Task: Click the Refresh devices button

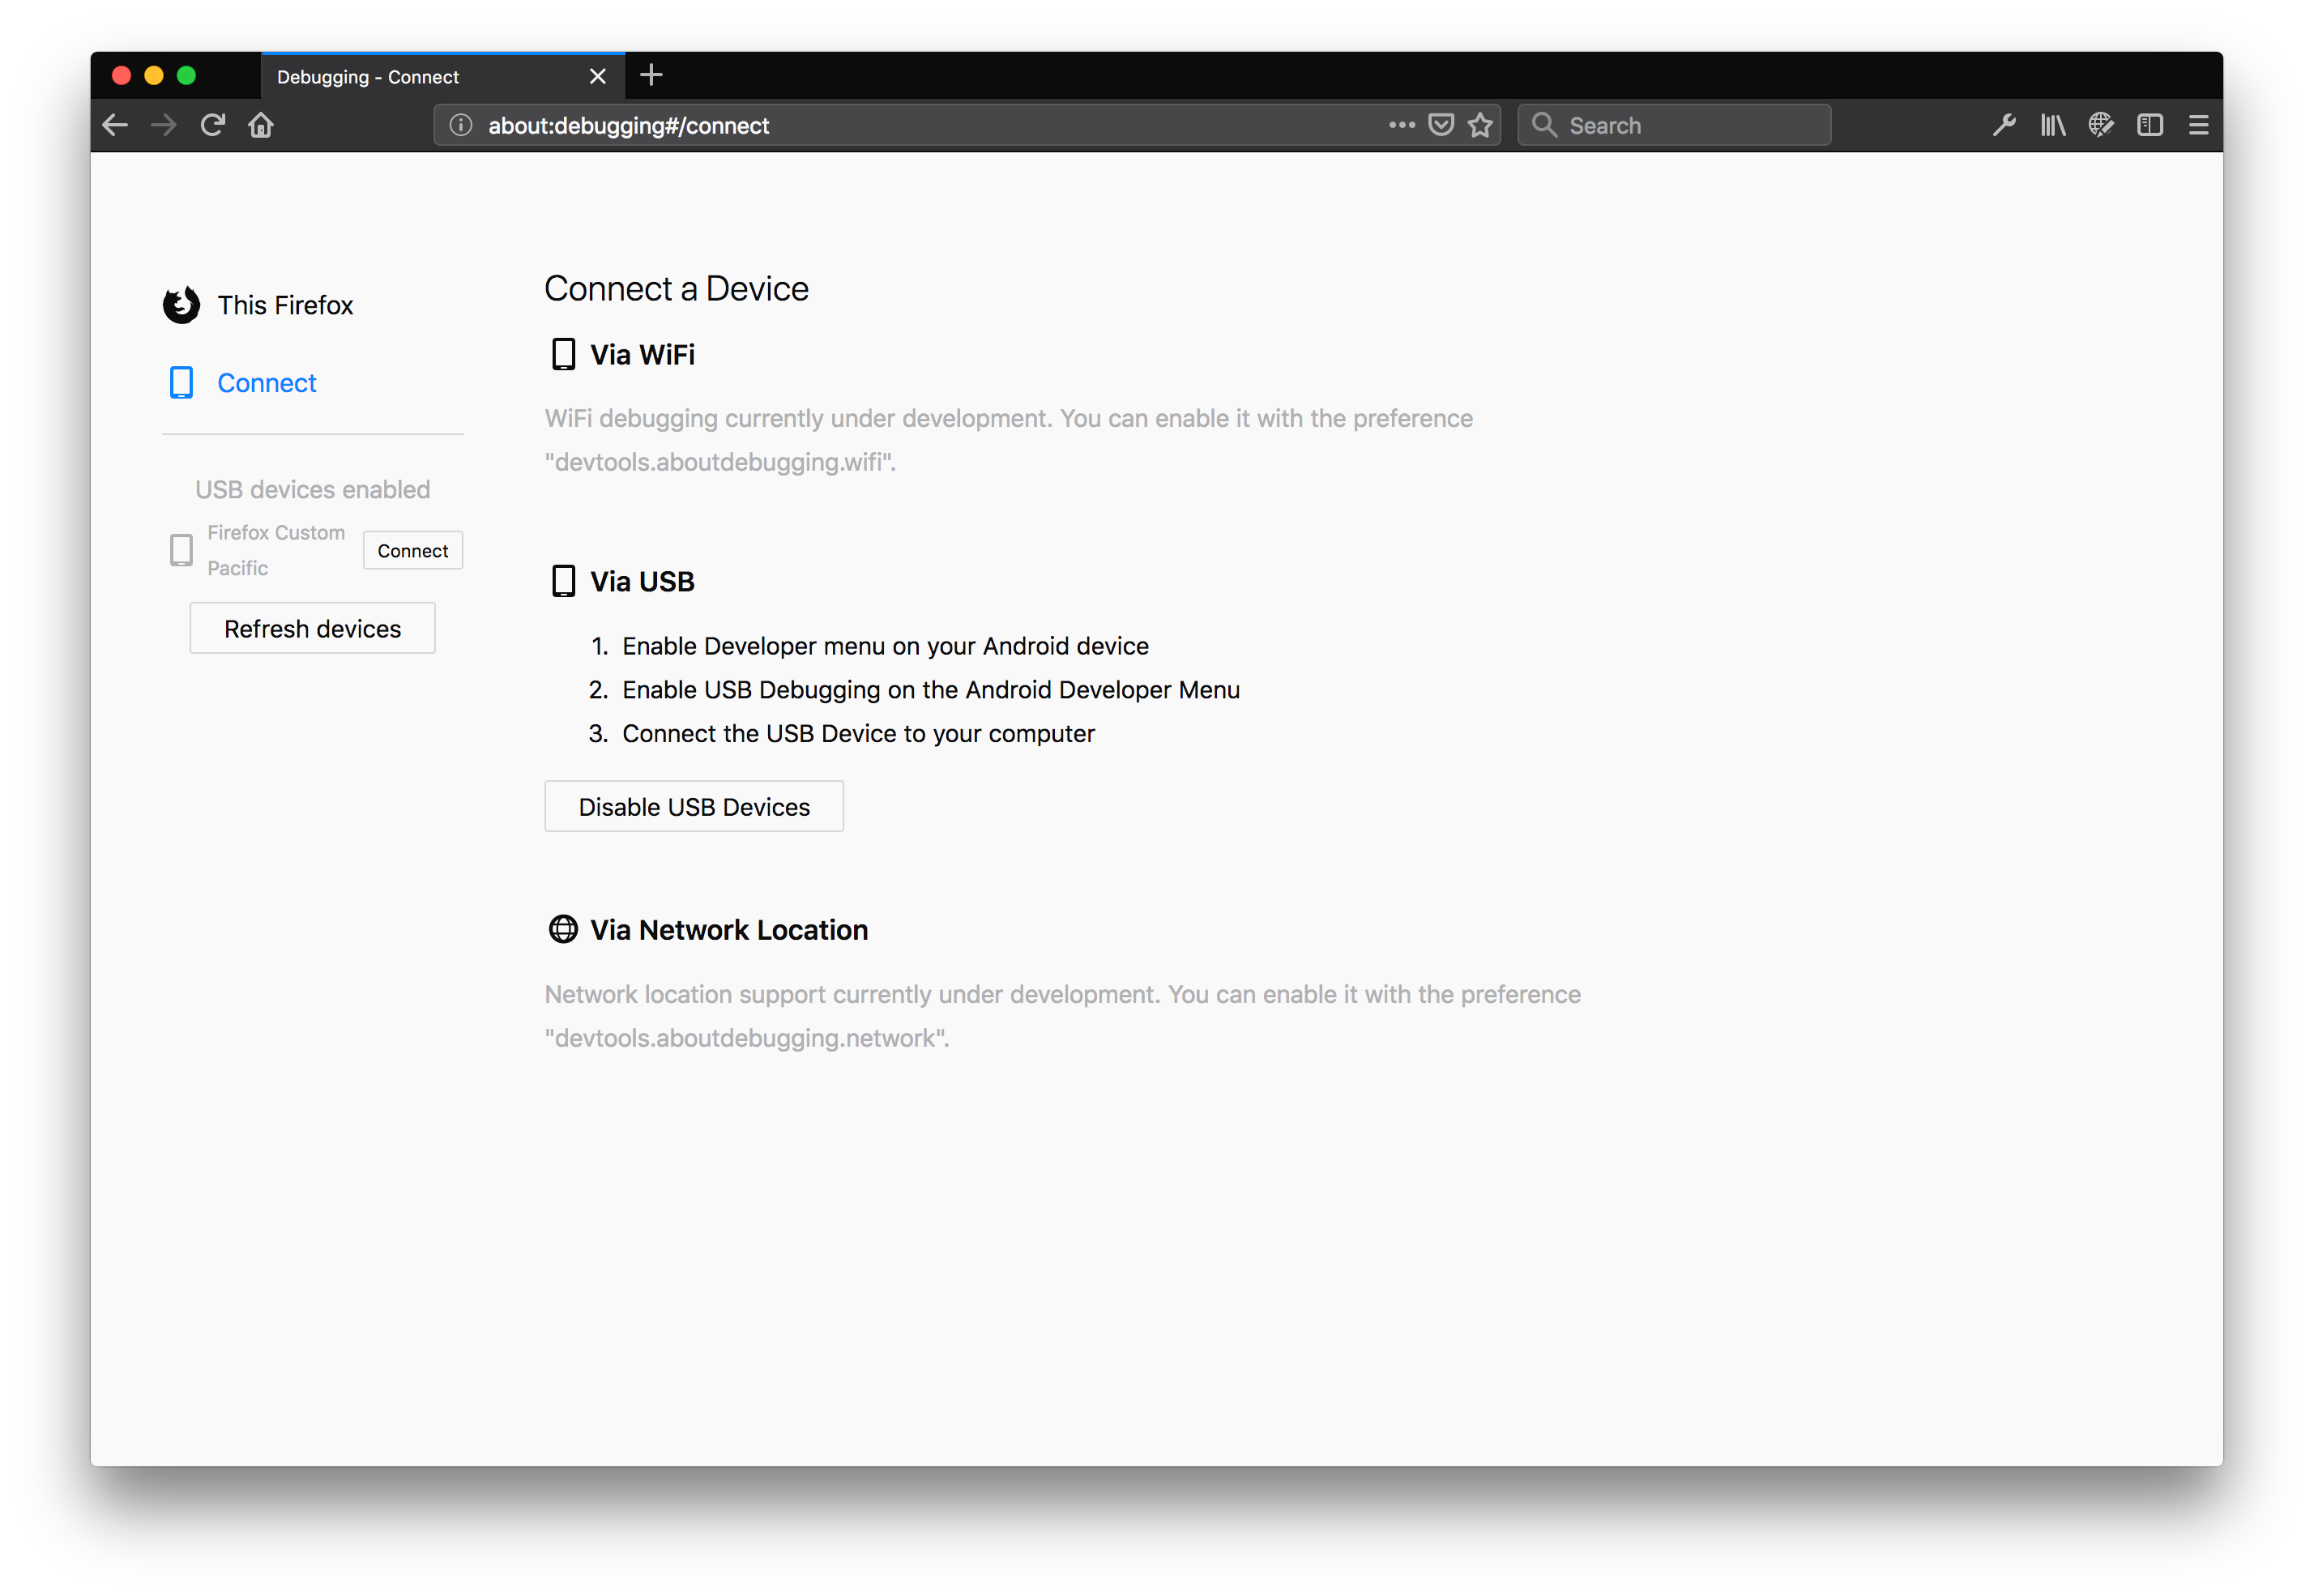Action: 312,629
